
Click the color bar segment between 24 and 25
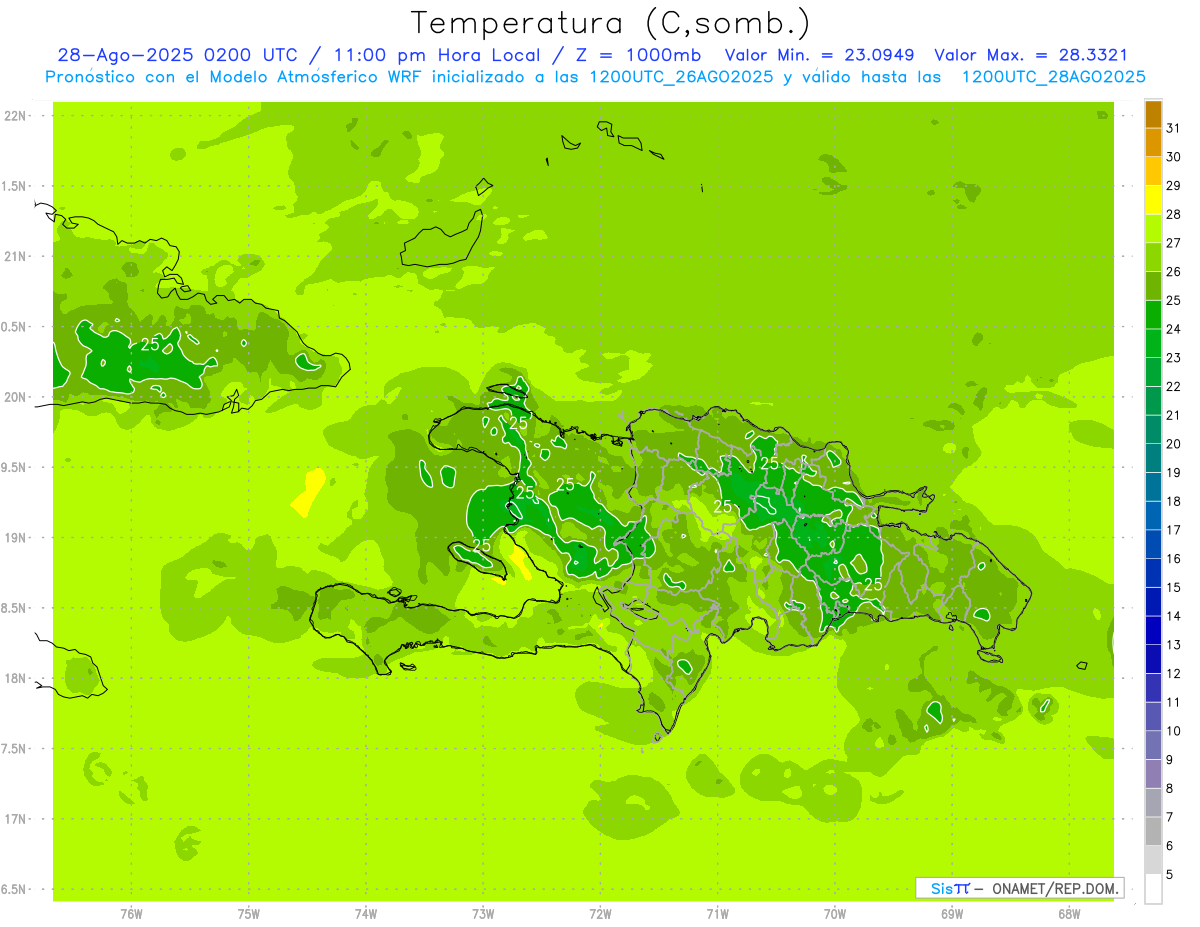click(x=1153, y=315)
